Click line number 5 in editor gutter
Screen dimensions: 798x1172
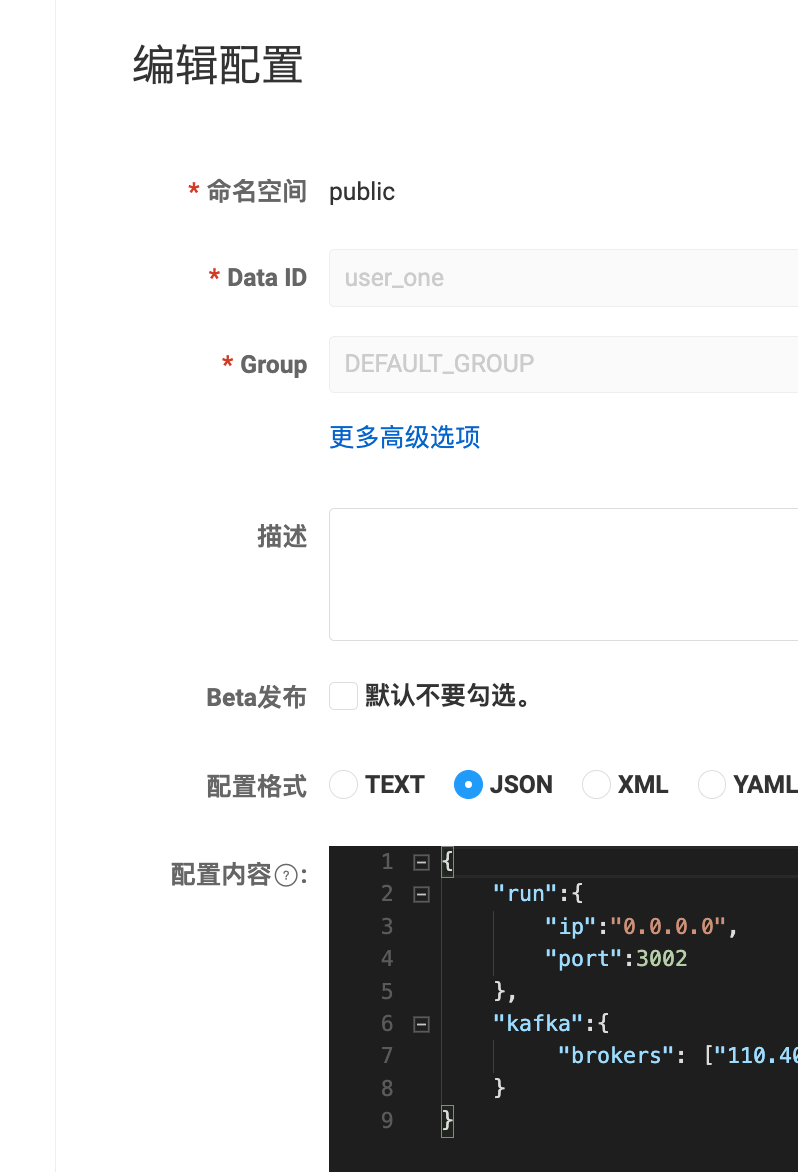coord(387,991)
